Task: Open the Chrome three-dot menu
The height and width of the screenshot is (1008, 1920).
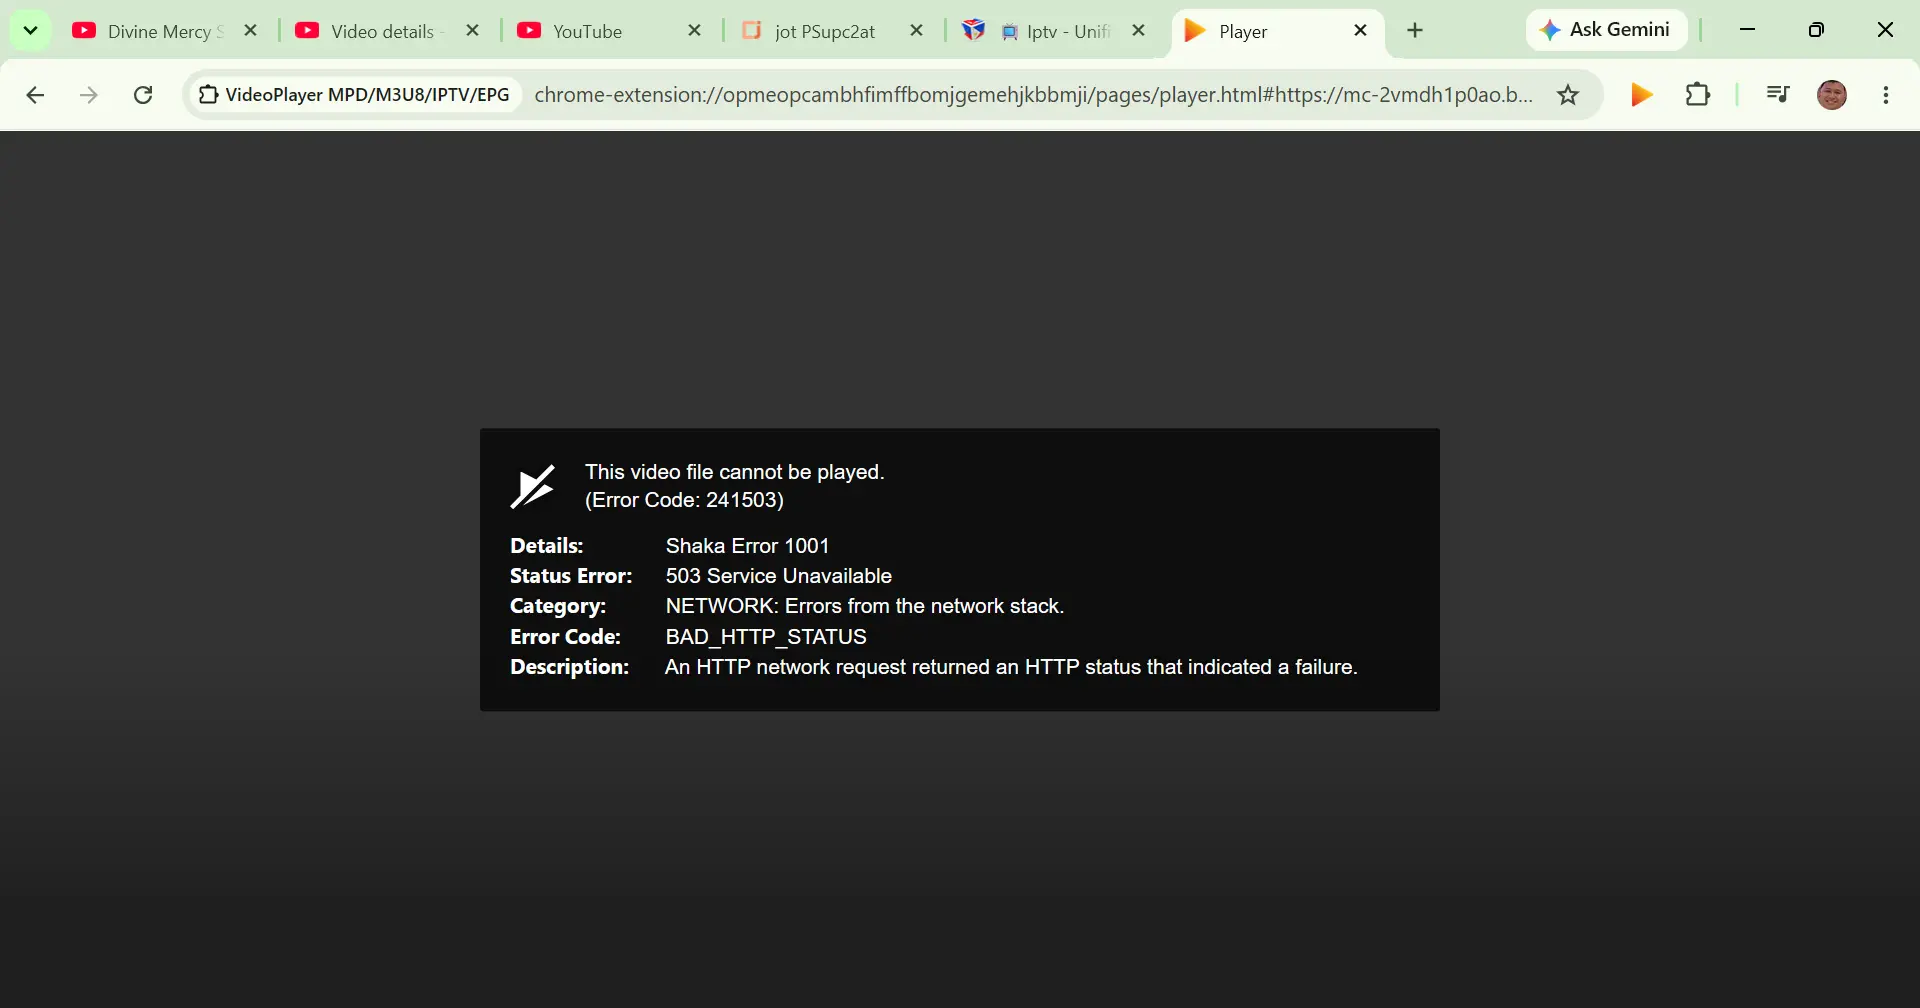Action: pos(1886,95)
